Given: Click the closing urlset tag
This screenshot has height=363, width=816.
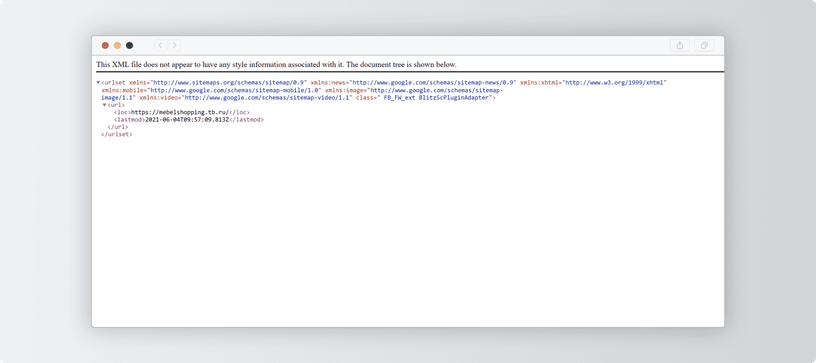Looking at the screenshot, I should point(117,134).
